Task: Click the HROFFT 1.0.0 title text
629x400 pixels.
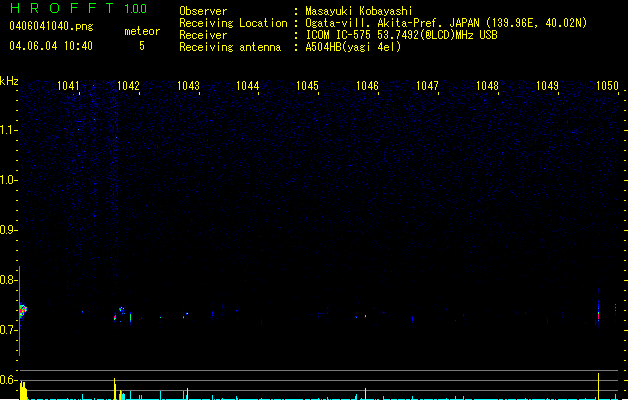Action: [x=79, y=8]
